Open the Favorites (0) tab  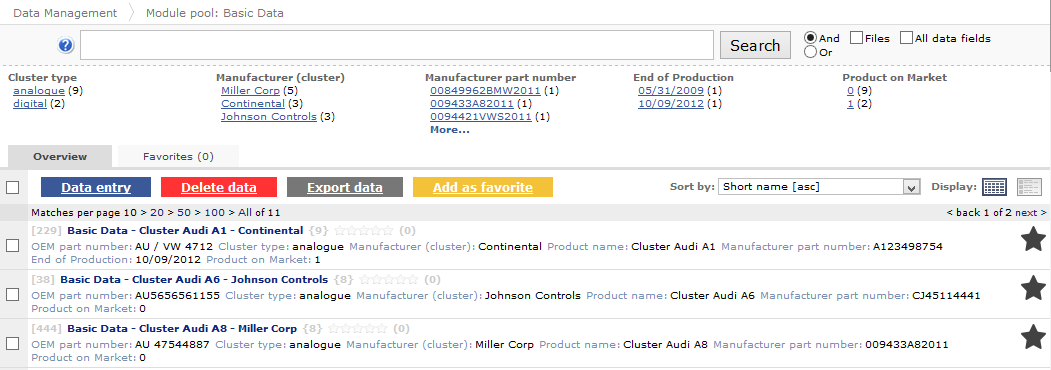coord(178,156)
